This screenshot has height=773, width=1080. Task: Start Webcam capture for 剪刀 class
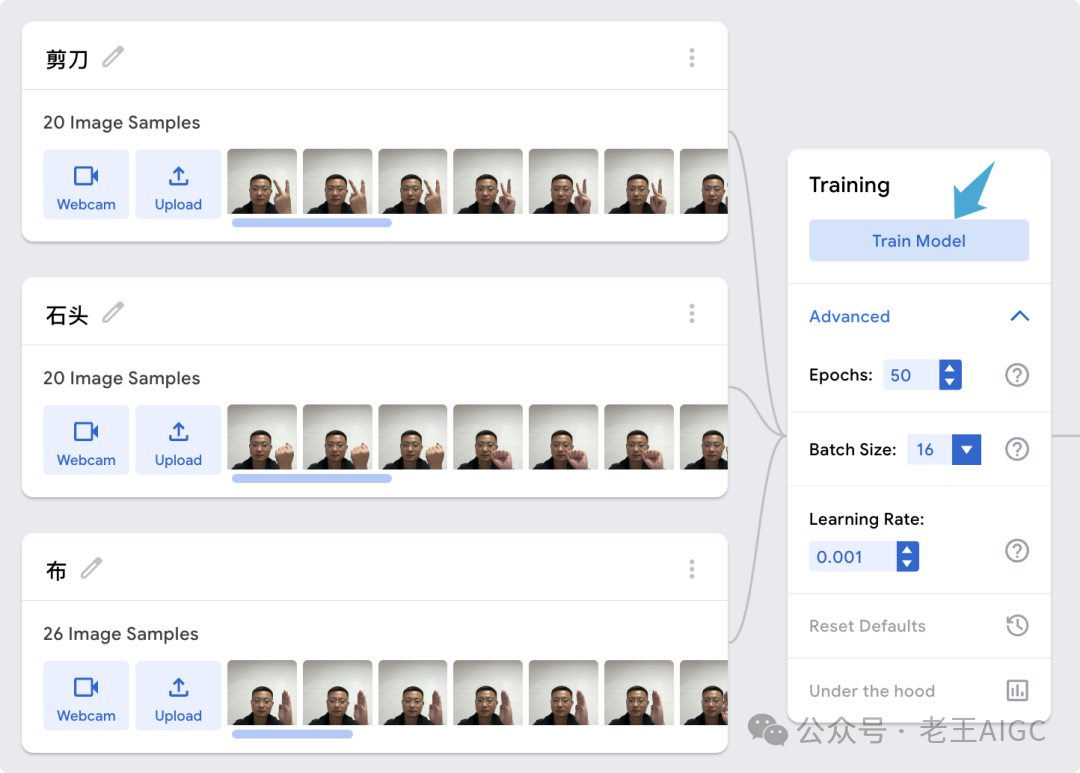pyautogui.click(x=86, y=185)
